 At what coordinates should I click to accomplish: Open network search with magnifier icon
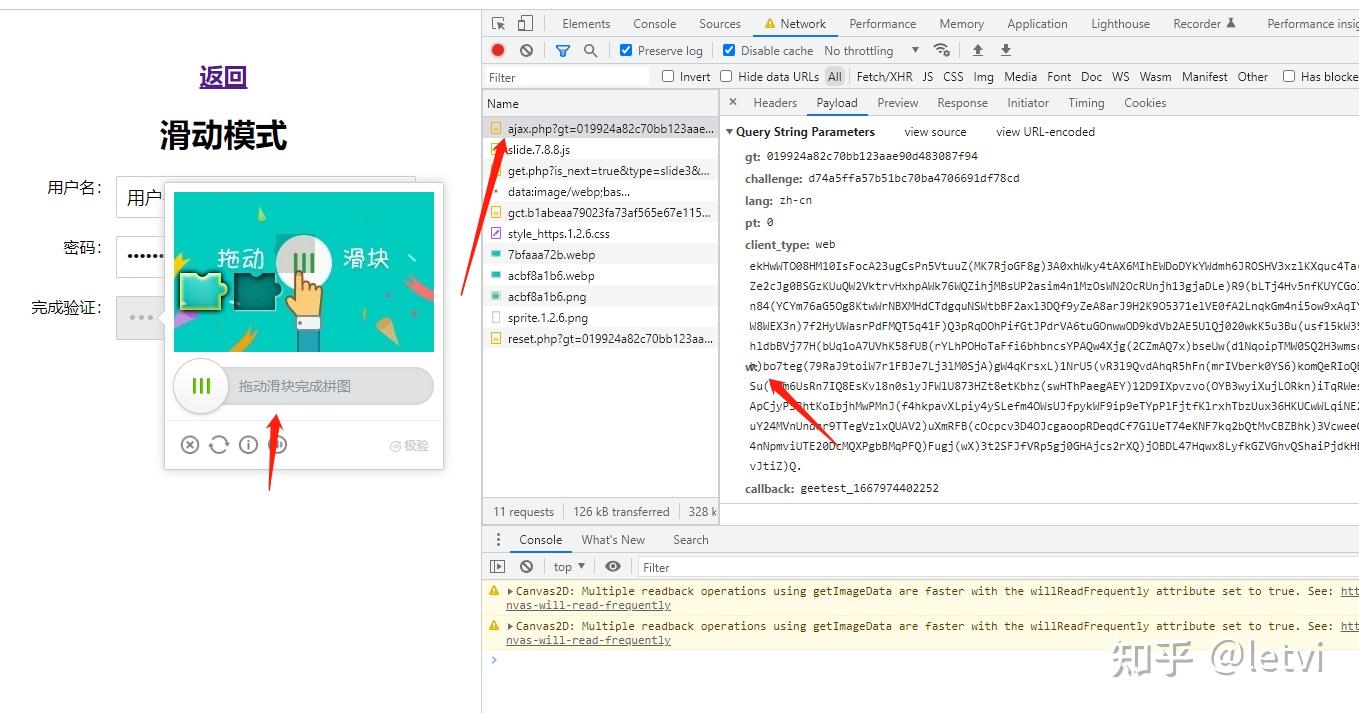[591, 50]
